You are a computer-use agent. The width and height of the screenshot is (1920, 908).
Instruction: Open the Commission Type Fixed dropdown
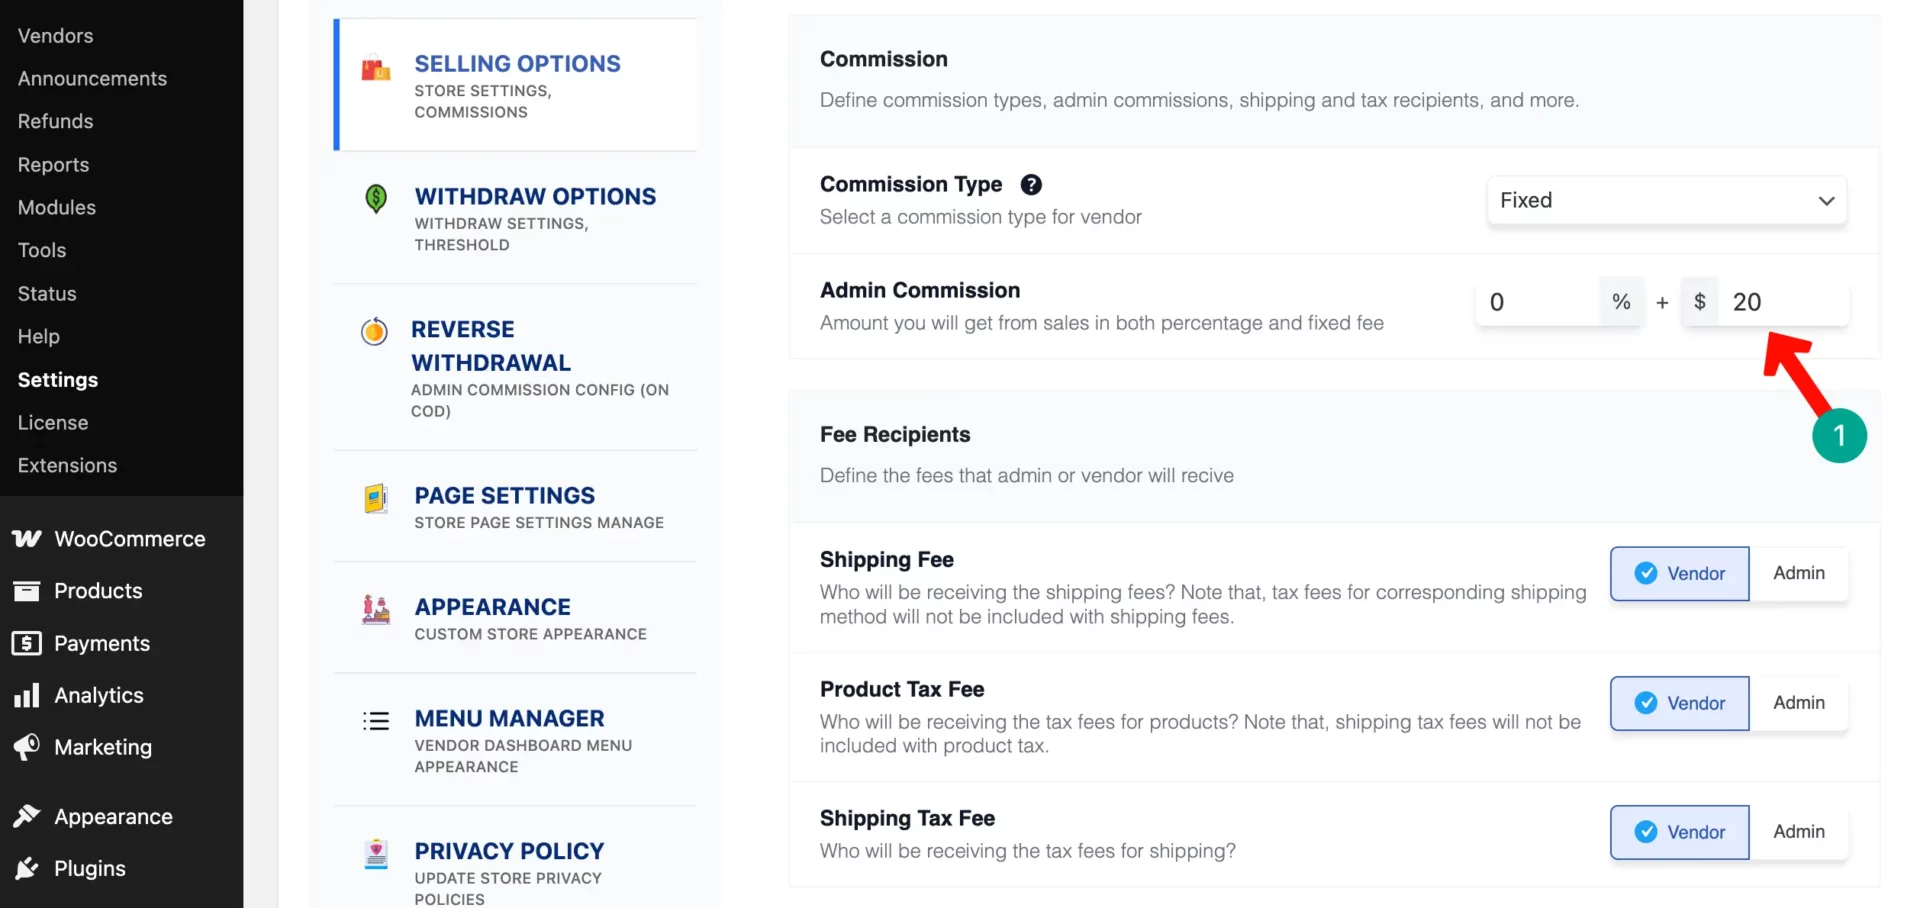coord(1667,200)
